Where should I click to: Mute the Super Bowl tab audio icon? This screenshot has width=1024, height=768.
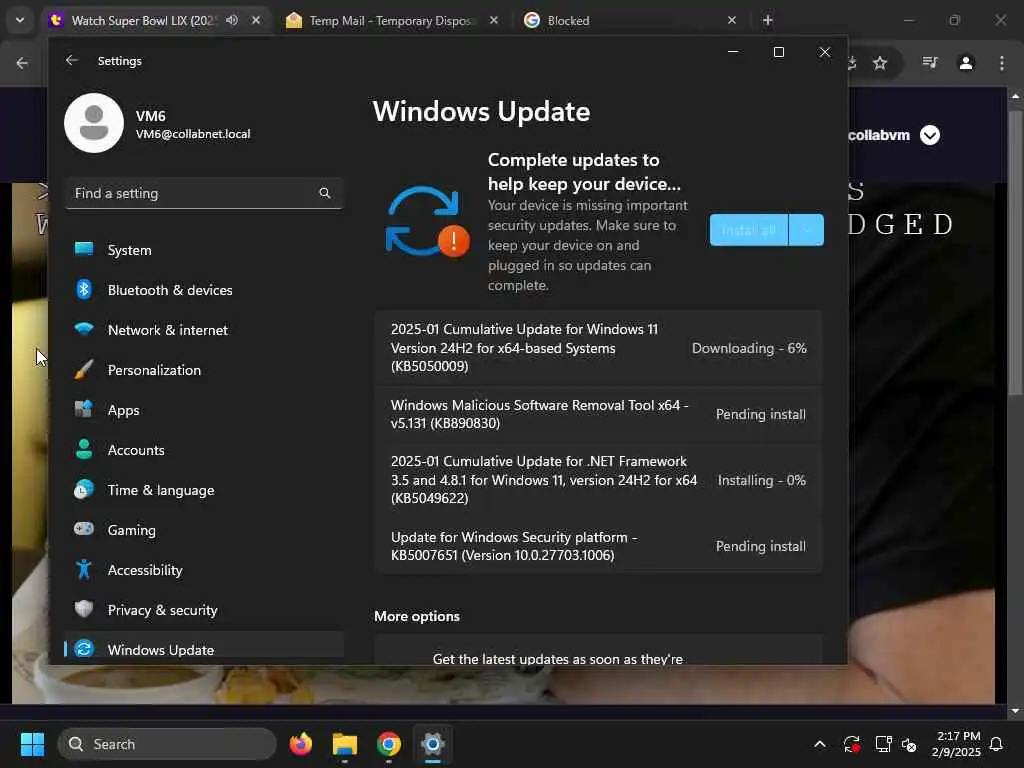click(232, 20)
